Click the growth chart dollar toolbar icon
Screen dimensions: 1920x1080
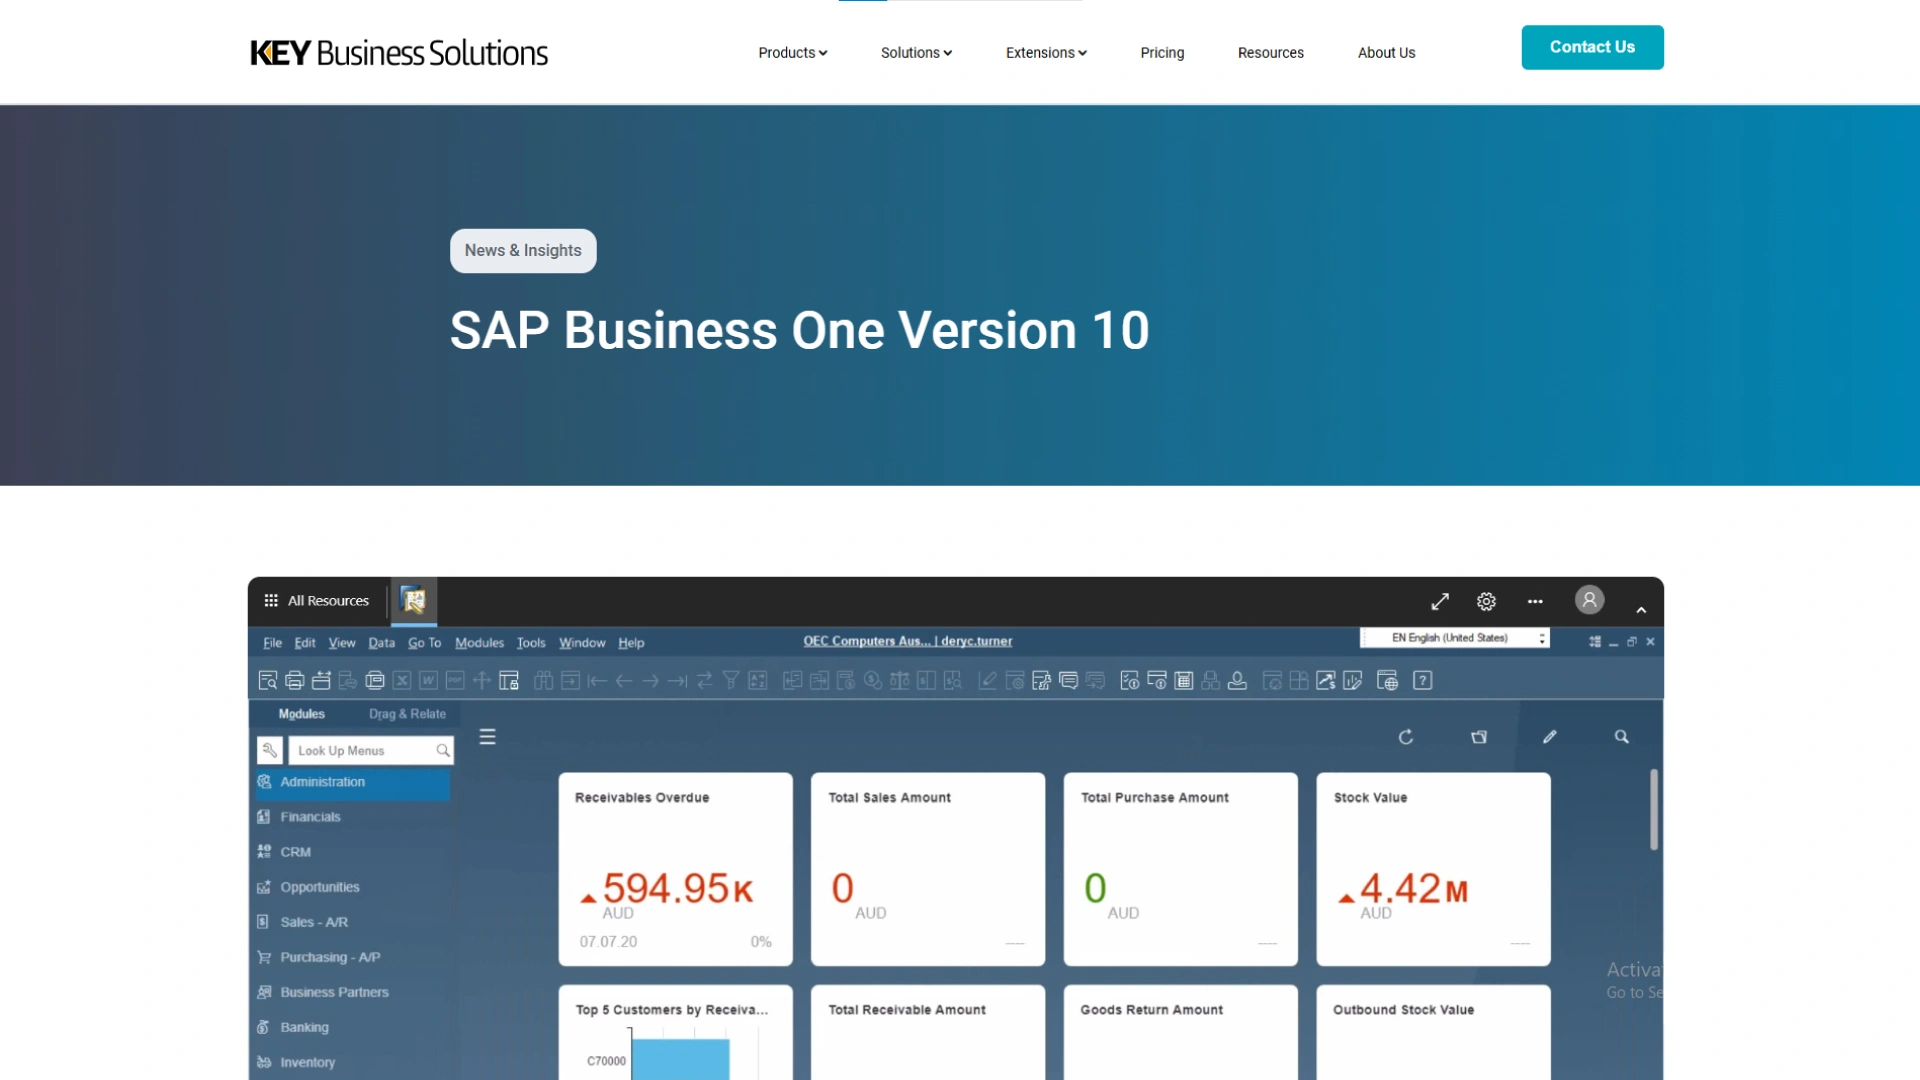pyautogui.click(x=1326, y=681)
